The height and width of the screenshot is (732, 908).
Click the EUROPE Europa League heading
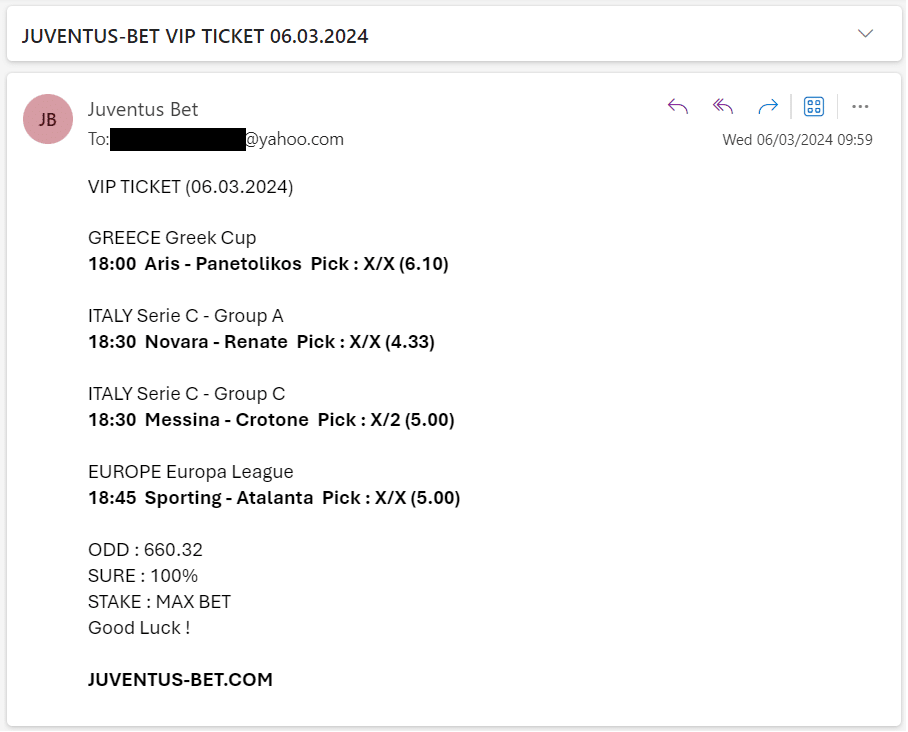191,473
